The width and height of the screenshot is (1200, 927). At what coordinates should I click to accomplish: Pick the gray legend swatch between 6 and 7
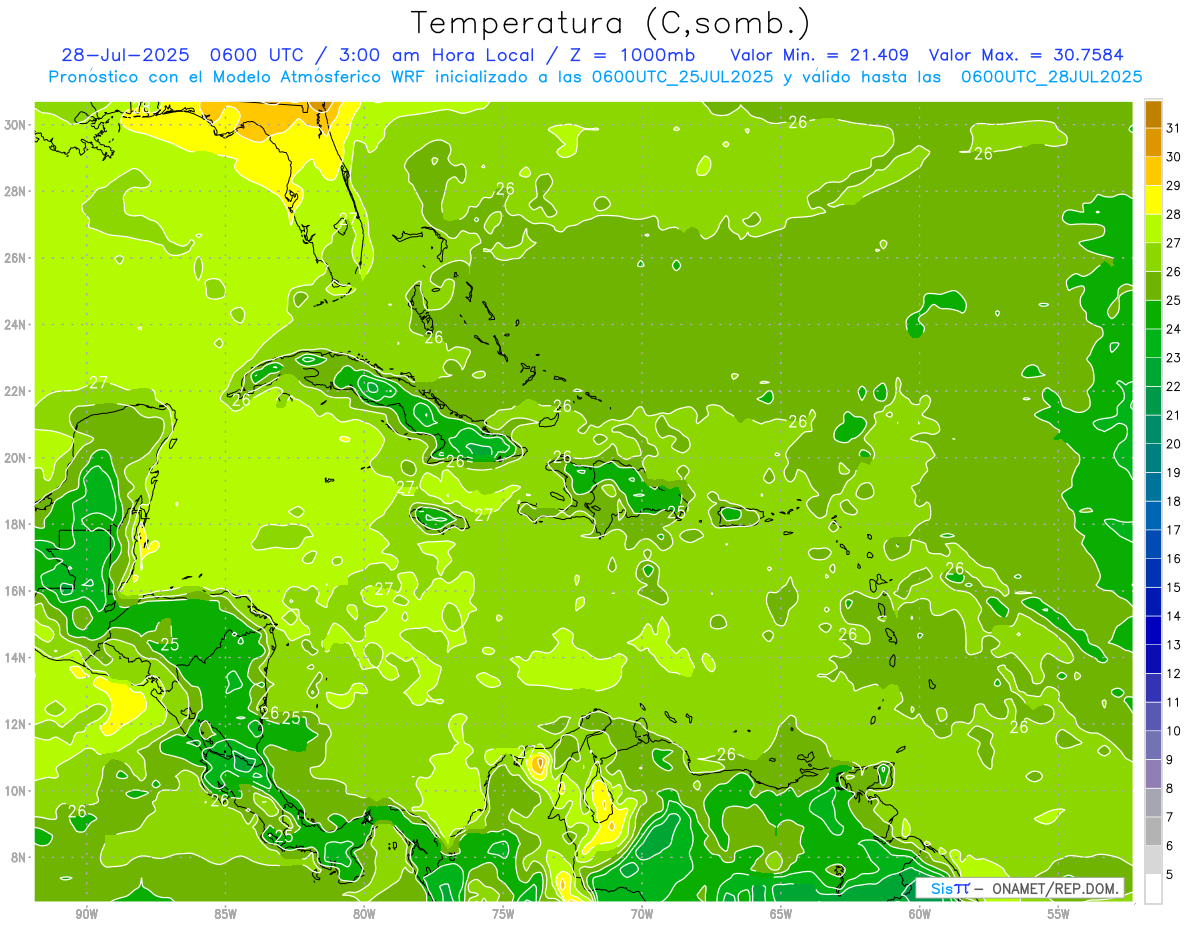1154,832
